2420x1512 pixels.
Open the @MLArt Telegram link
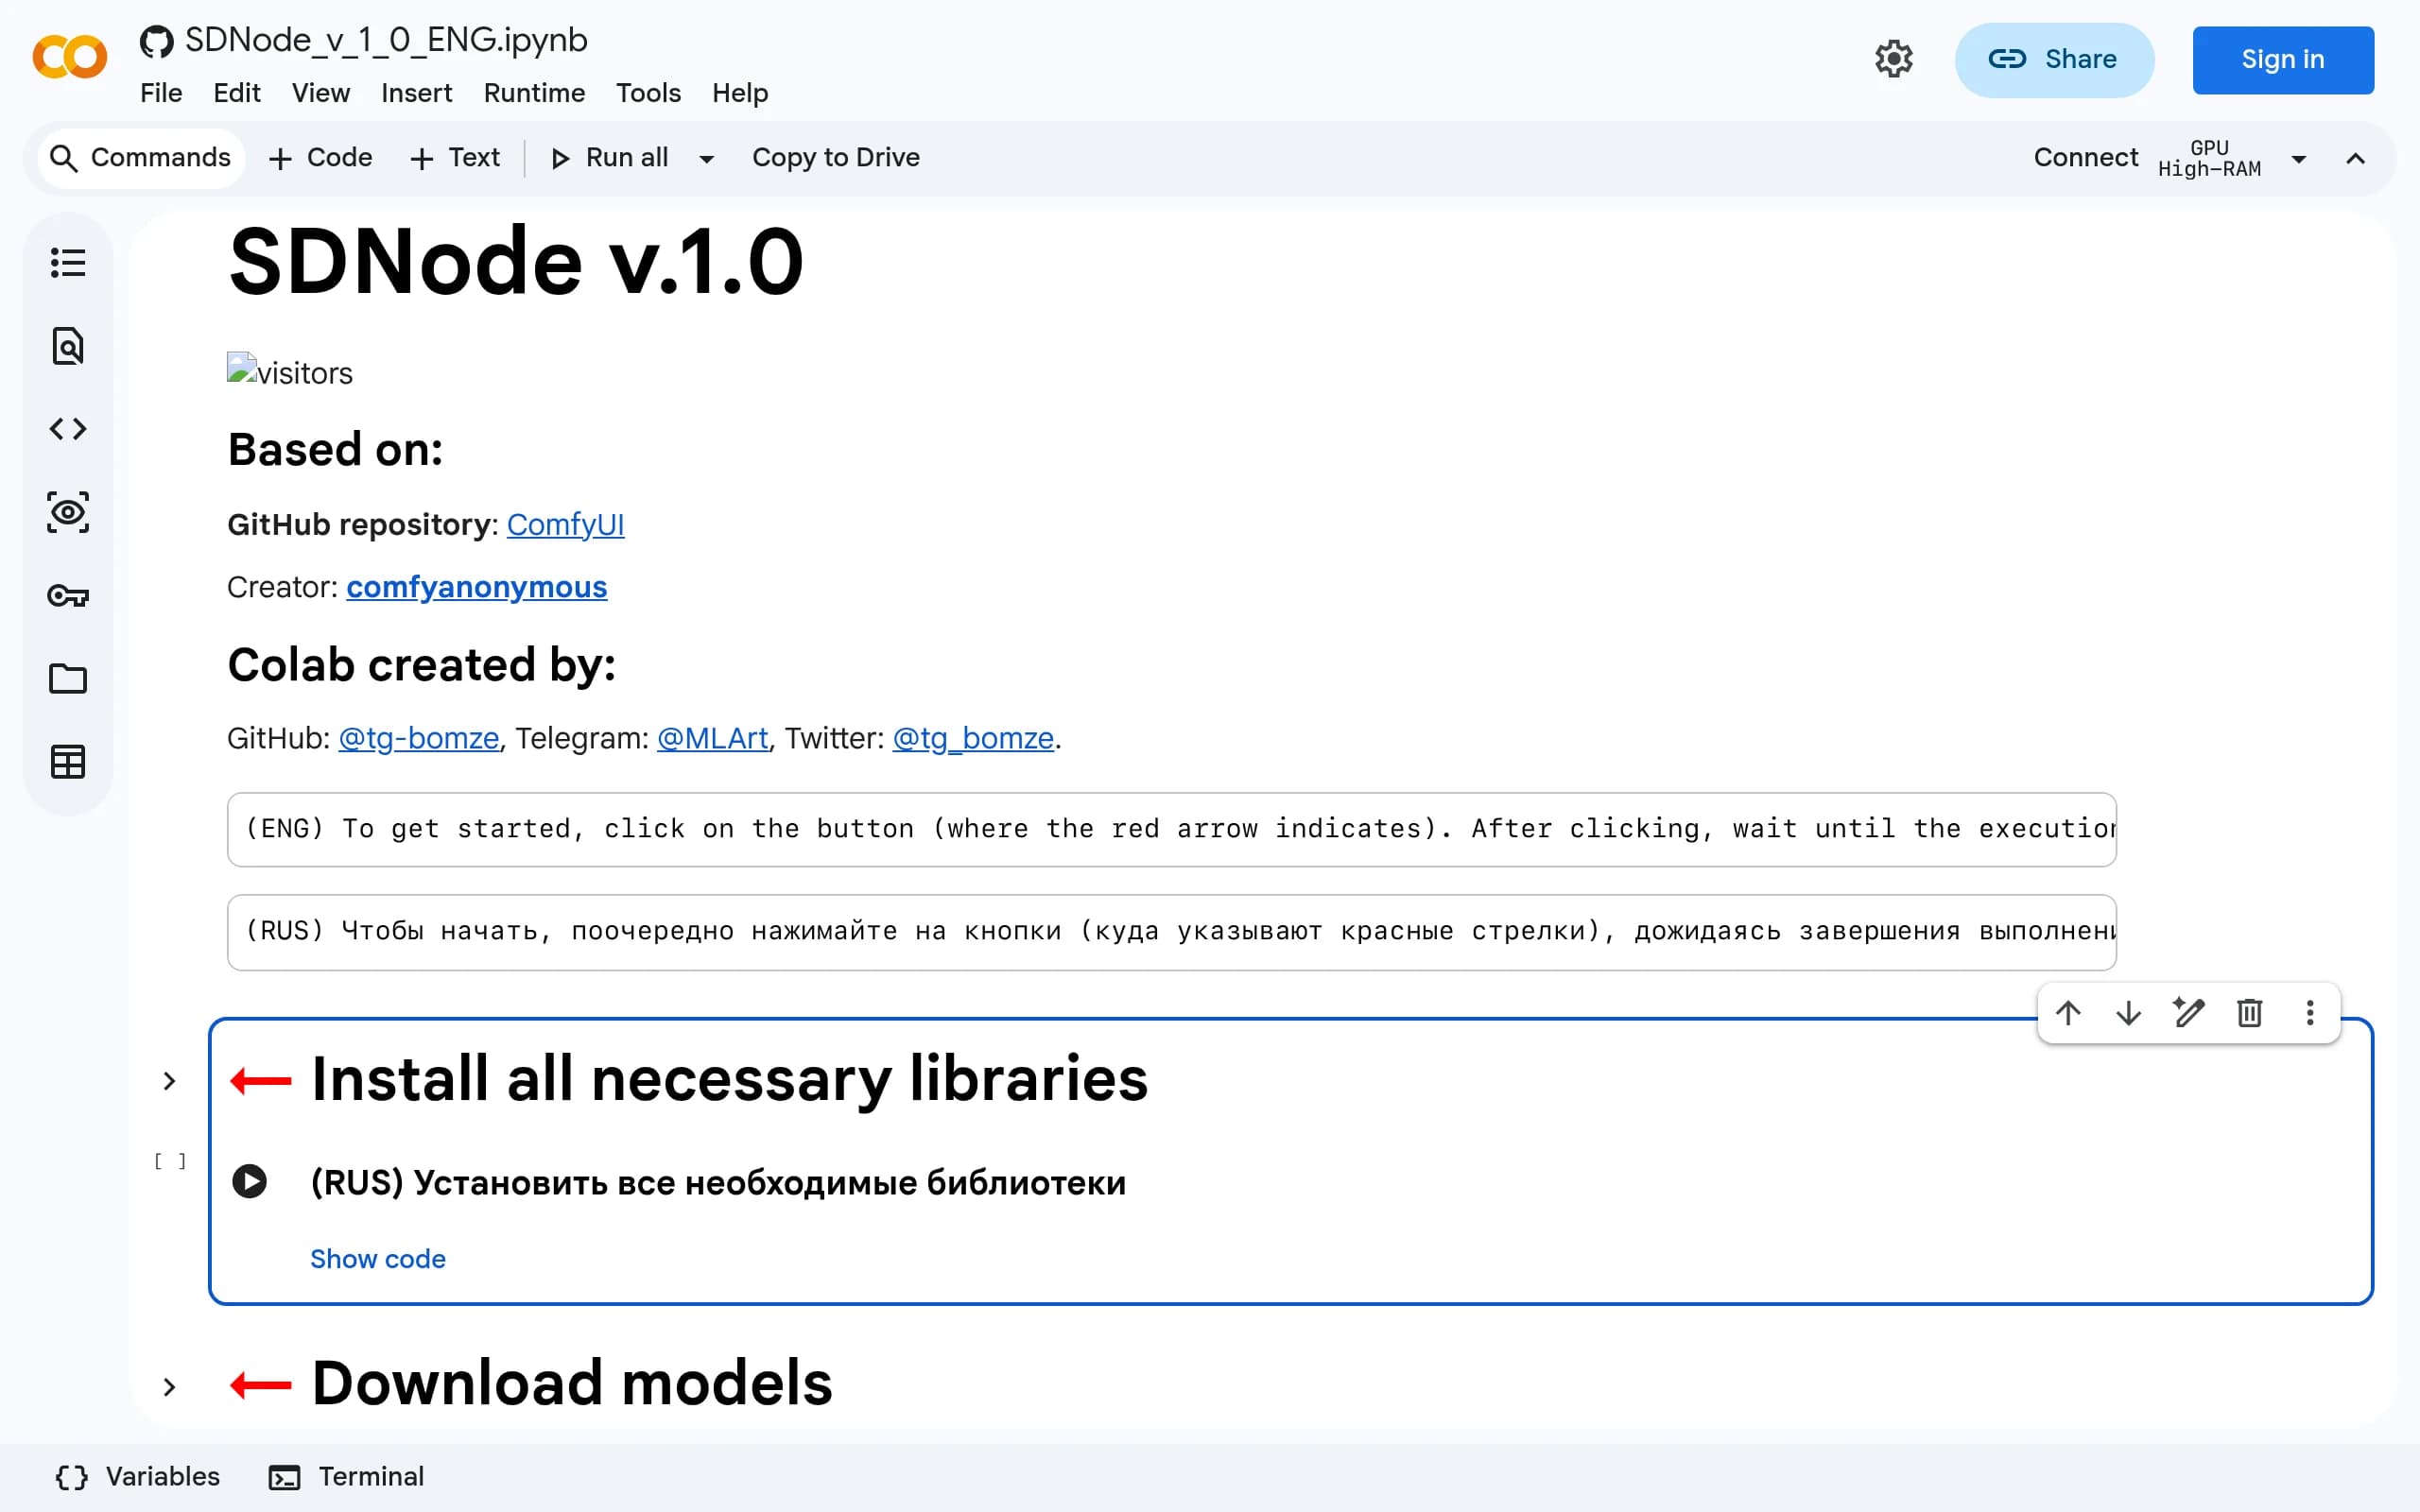[x=713, y=738]
